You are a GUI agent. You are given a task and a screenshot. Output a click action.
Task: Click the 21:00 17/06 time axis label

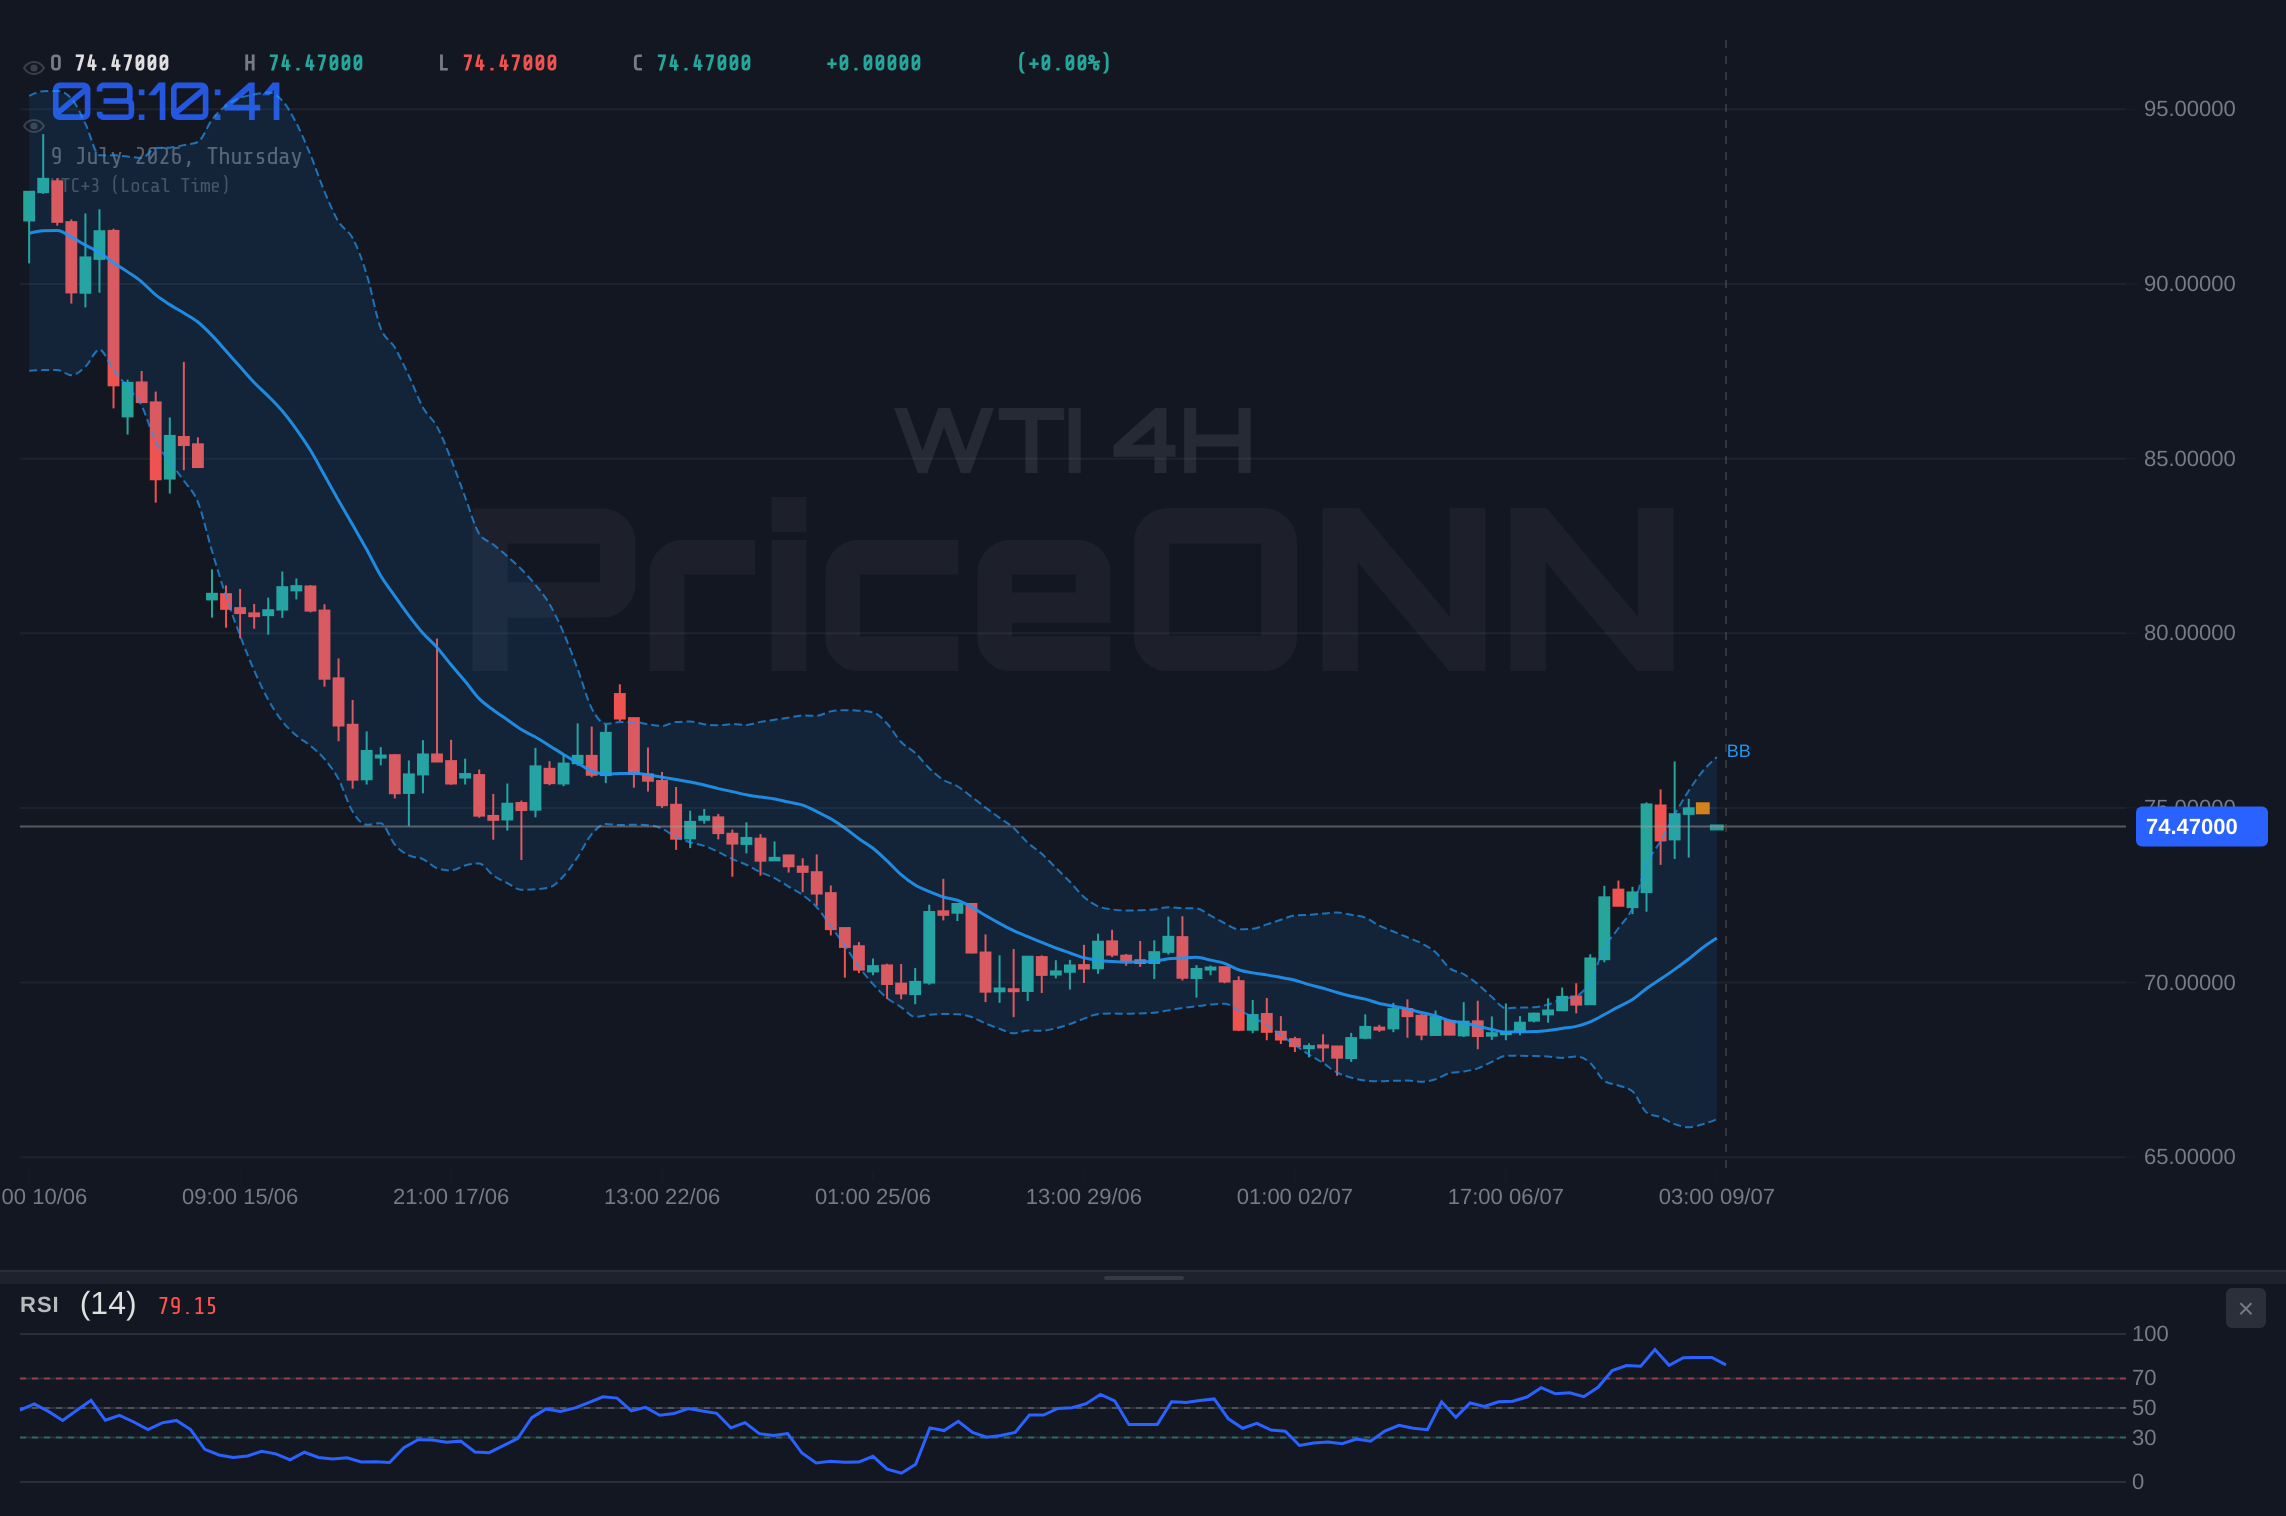[450, 1197]
